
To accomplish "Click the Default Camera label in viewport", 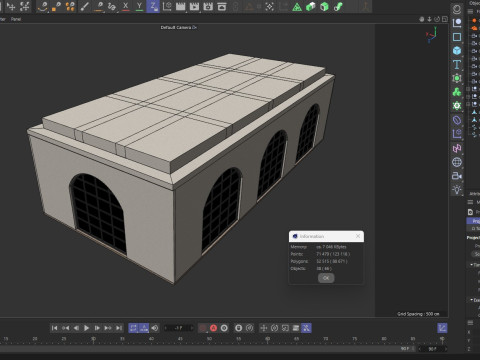I will pos(176,27).
